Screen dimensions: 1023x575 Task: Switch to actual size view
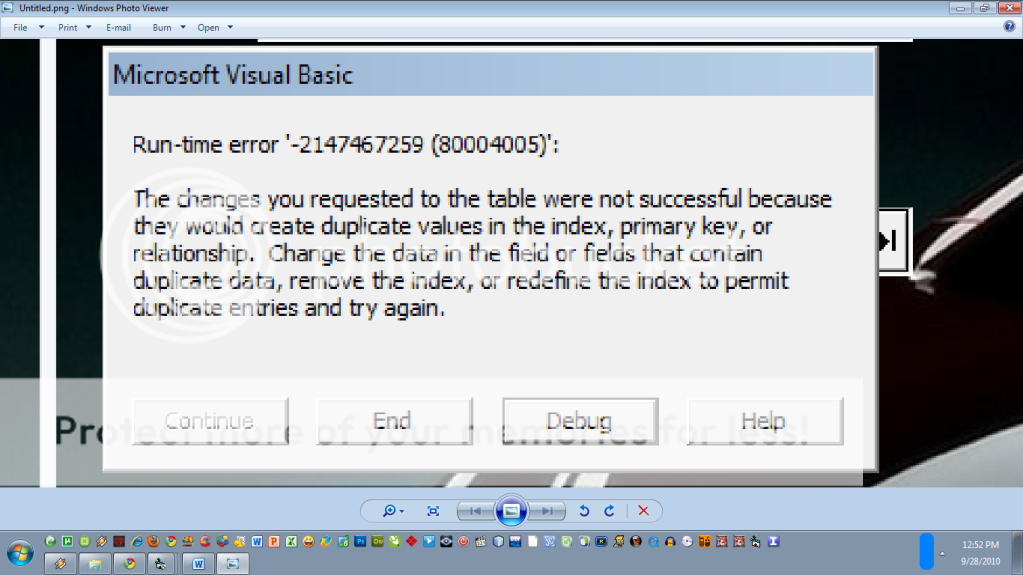[433, 511]
